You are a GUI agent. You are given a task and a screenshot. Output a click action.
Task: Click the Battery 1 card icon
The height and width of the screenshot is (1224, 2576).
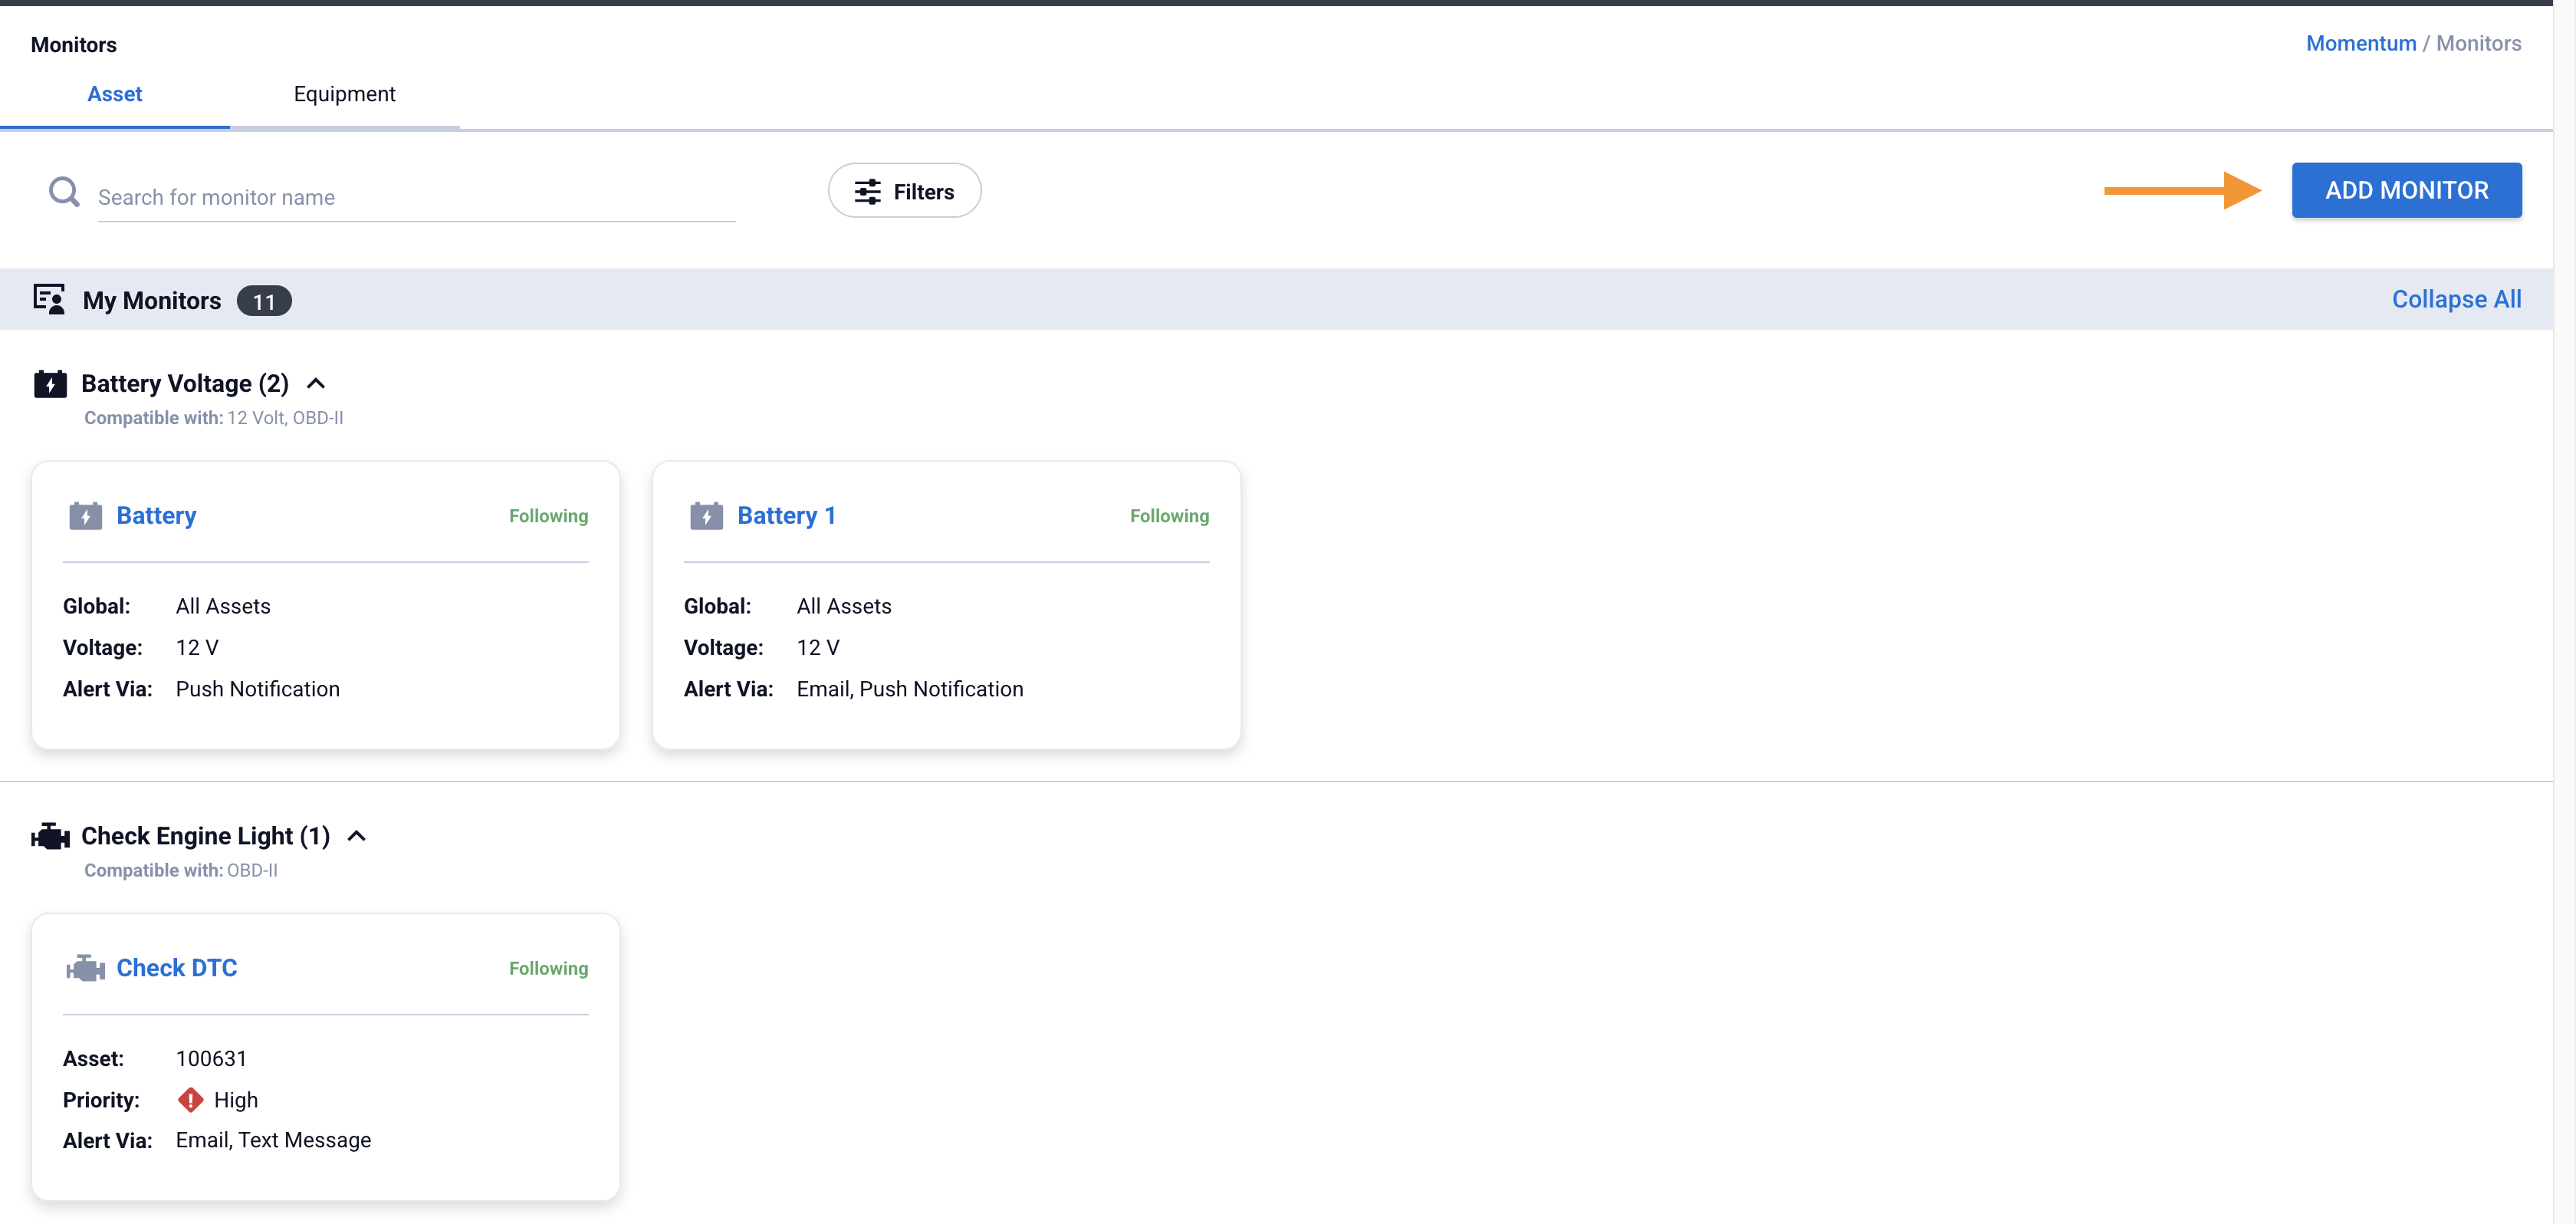point(706,516)
